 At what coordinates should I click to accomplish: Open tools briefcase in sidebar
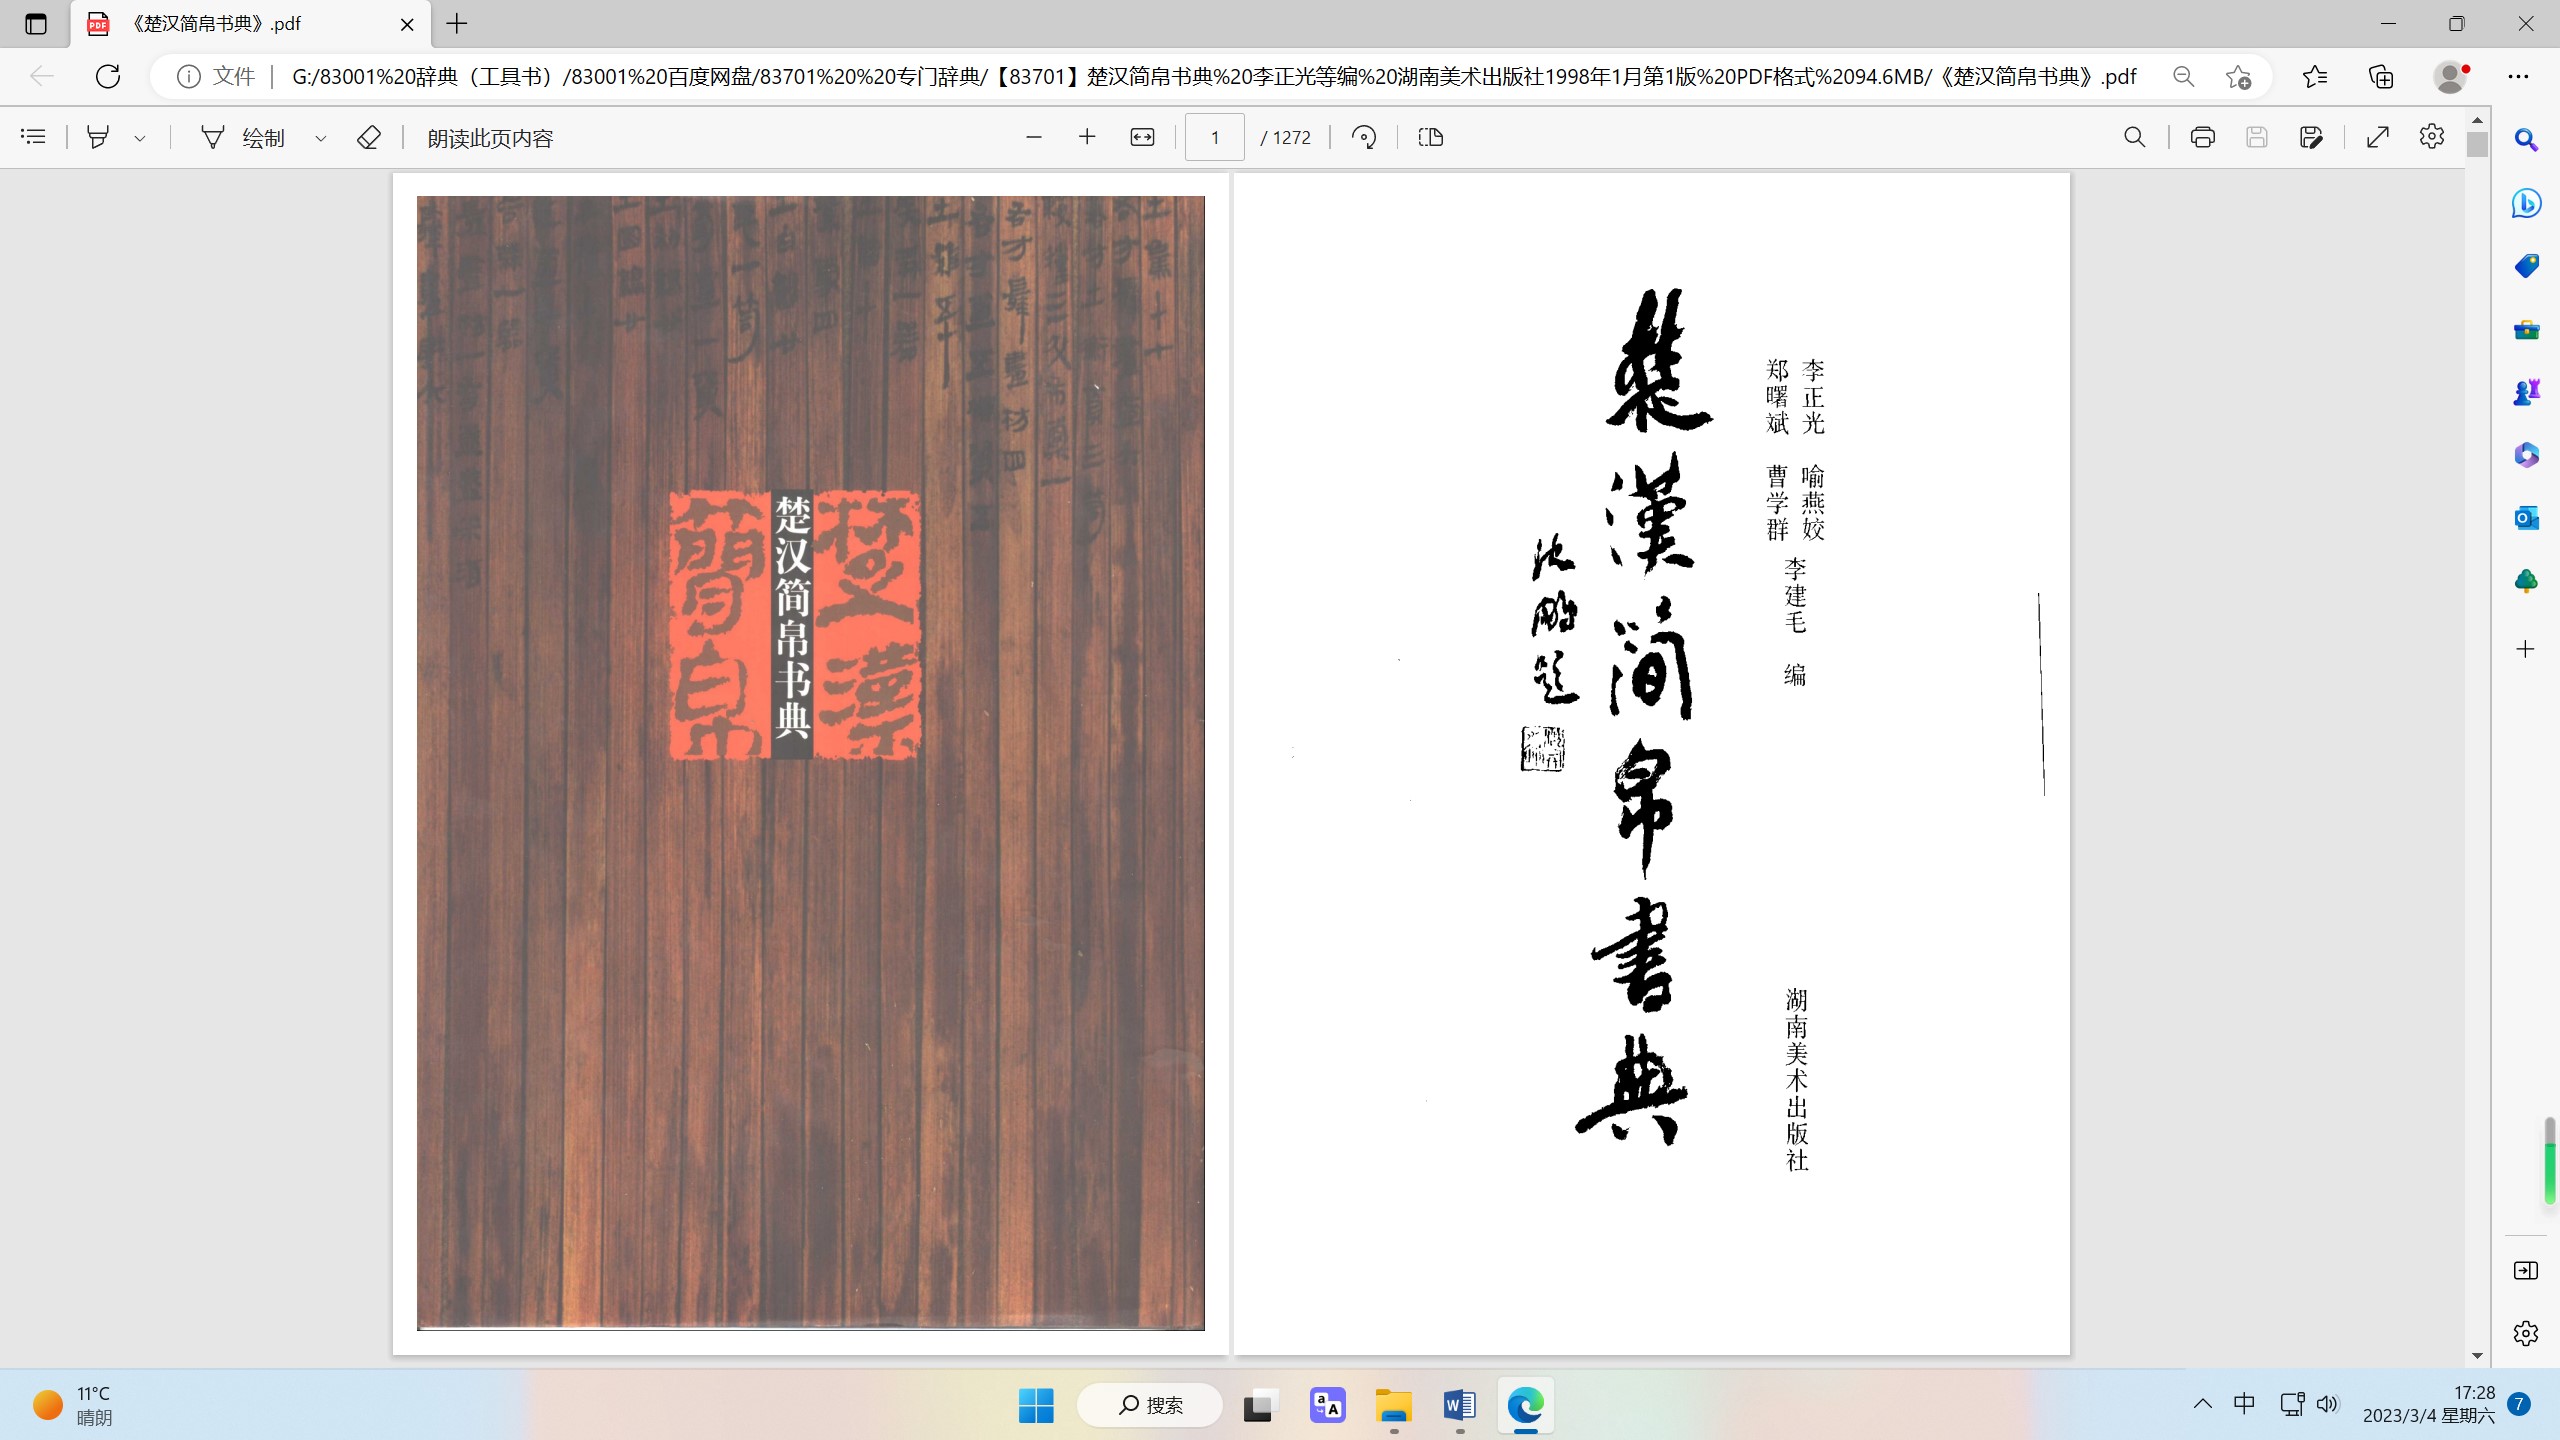coord(2526,329)
